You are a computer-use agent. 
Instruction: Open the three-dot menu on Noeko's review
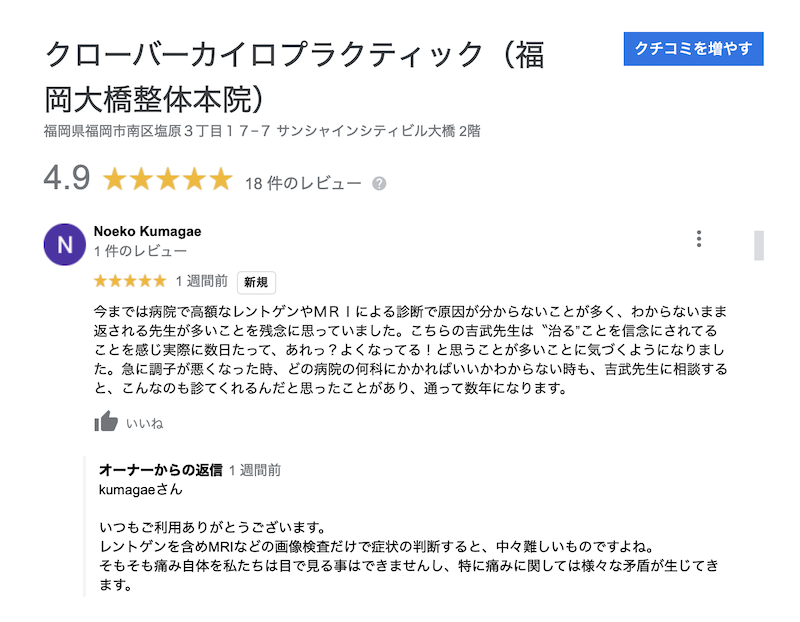click(x=699, y=239)
